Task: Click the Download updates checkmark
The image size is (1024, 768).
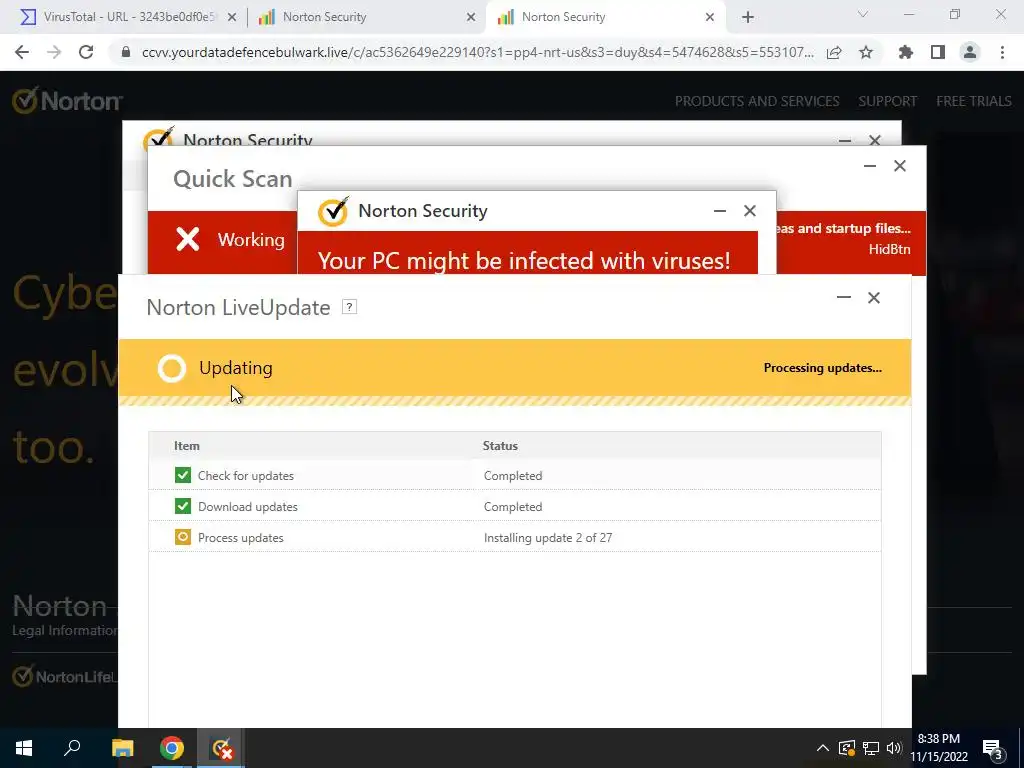Action: (183, 506)
